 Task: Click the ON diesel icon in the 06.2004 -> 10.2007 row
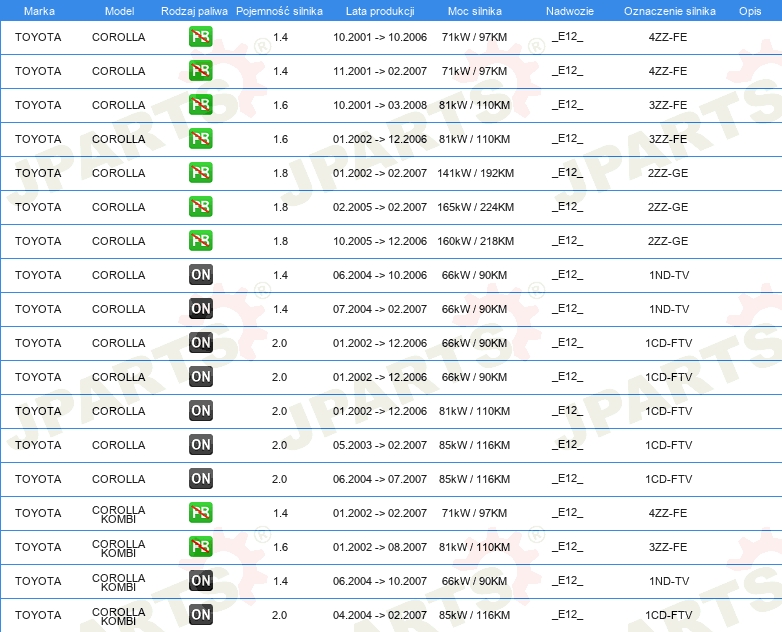pos(200,580)
